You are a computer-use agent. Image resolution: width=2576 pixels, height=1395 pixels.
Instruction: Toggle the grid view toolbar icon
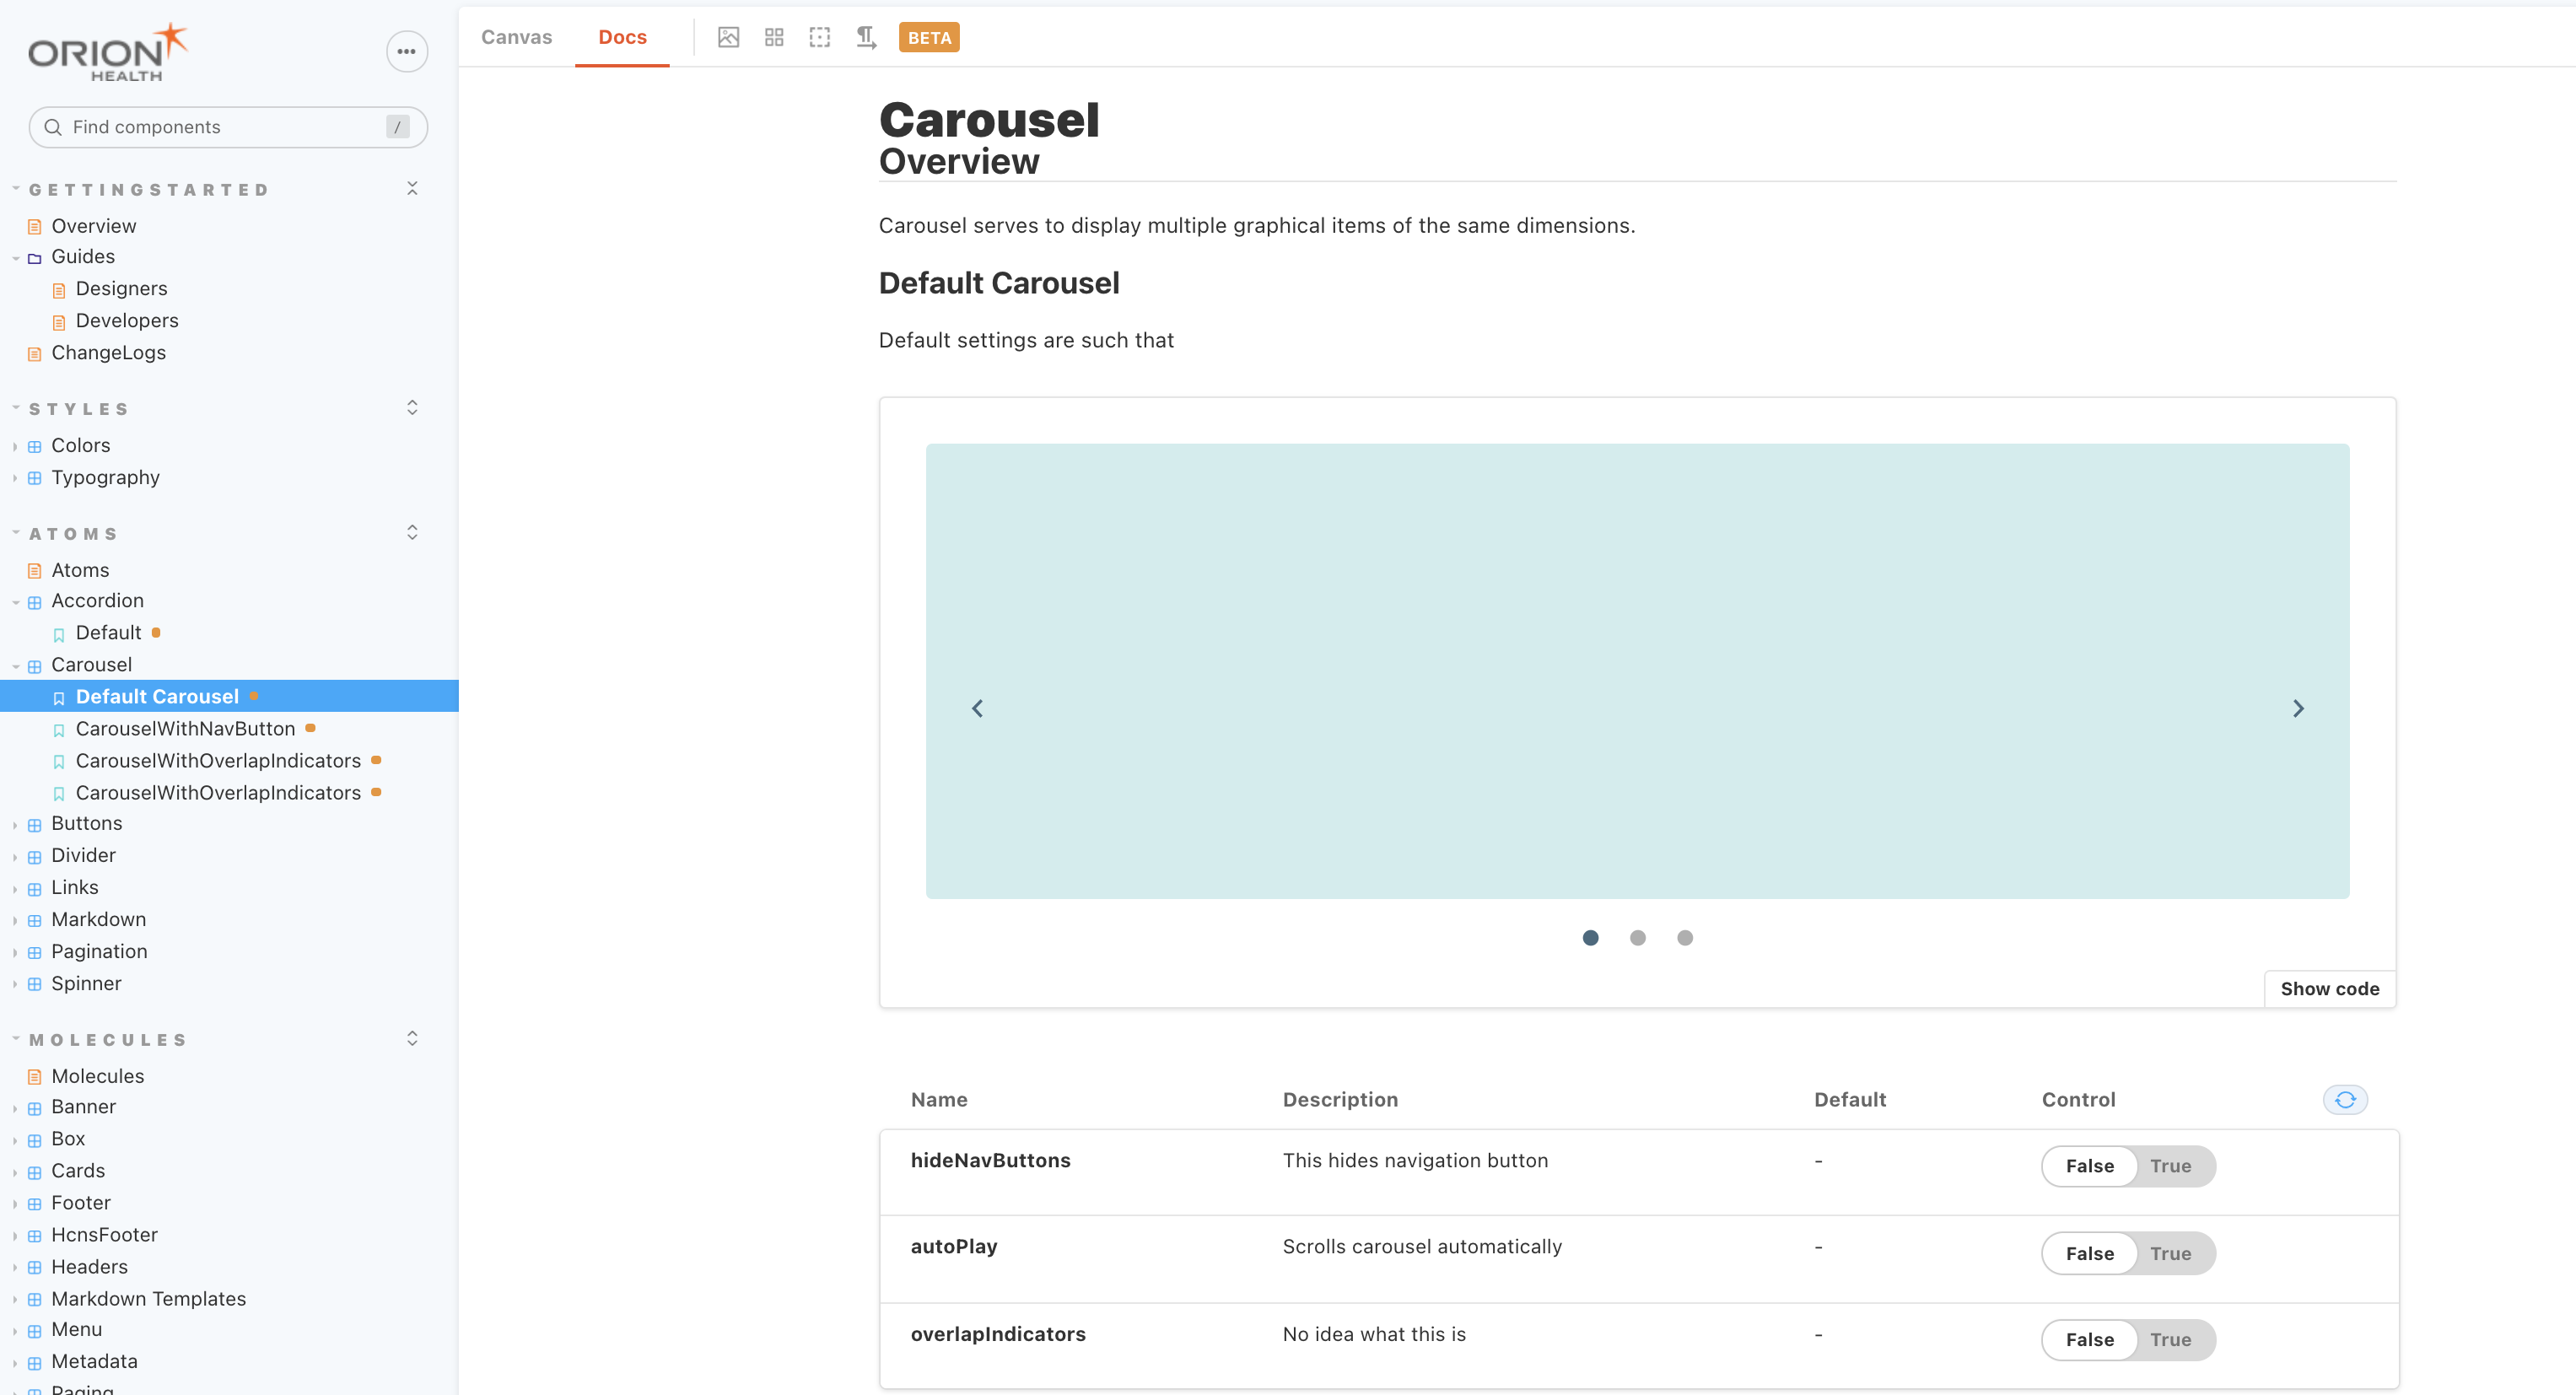[774, 37]
